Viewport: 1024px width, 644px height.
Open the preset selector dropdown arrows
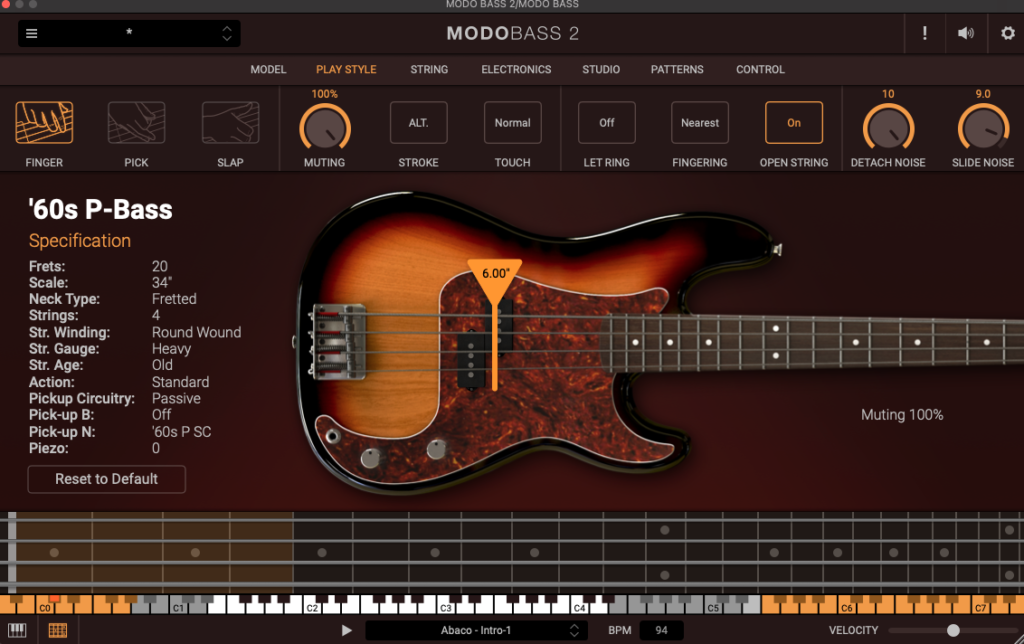click(x=227, y=34)
